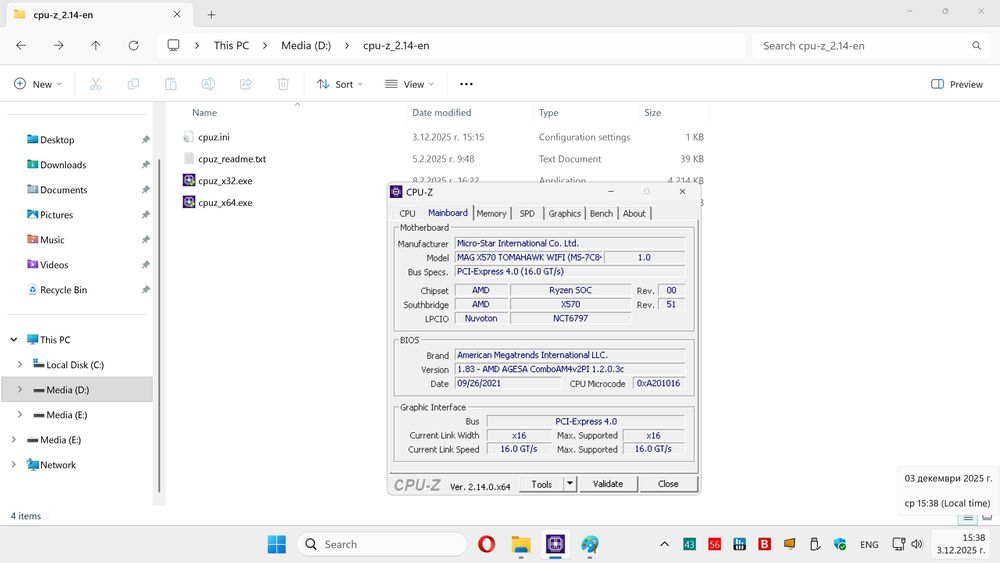Go forward in File Explorer

[58, 46]
